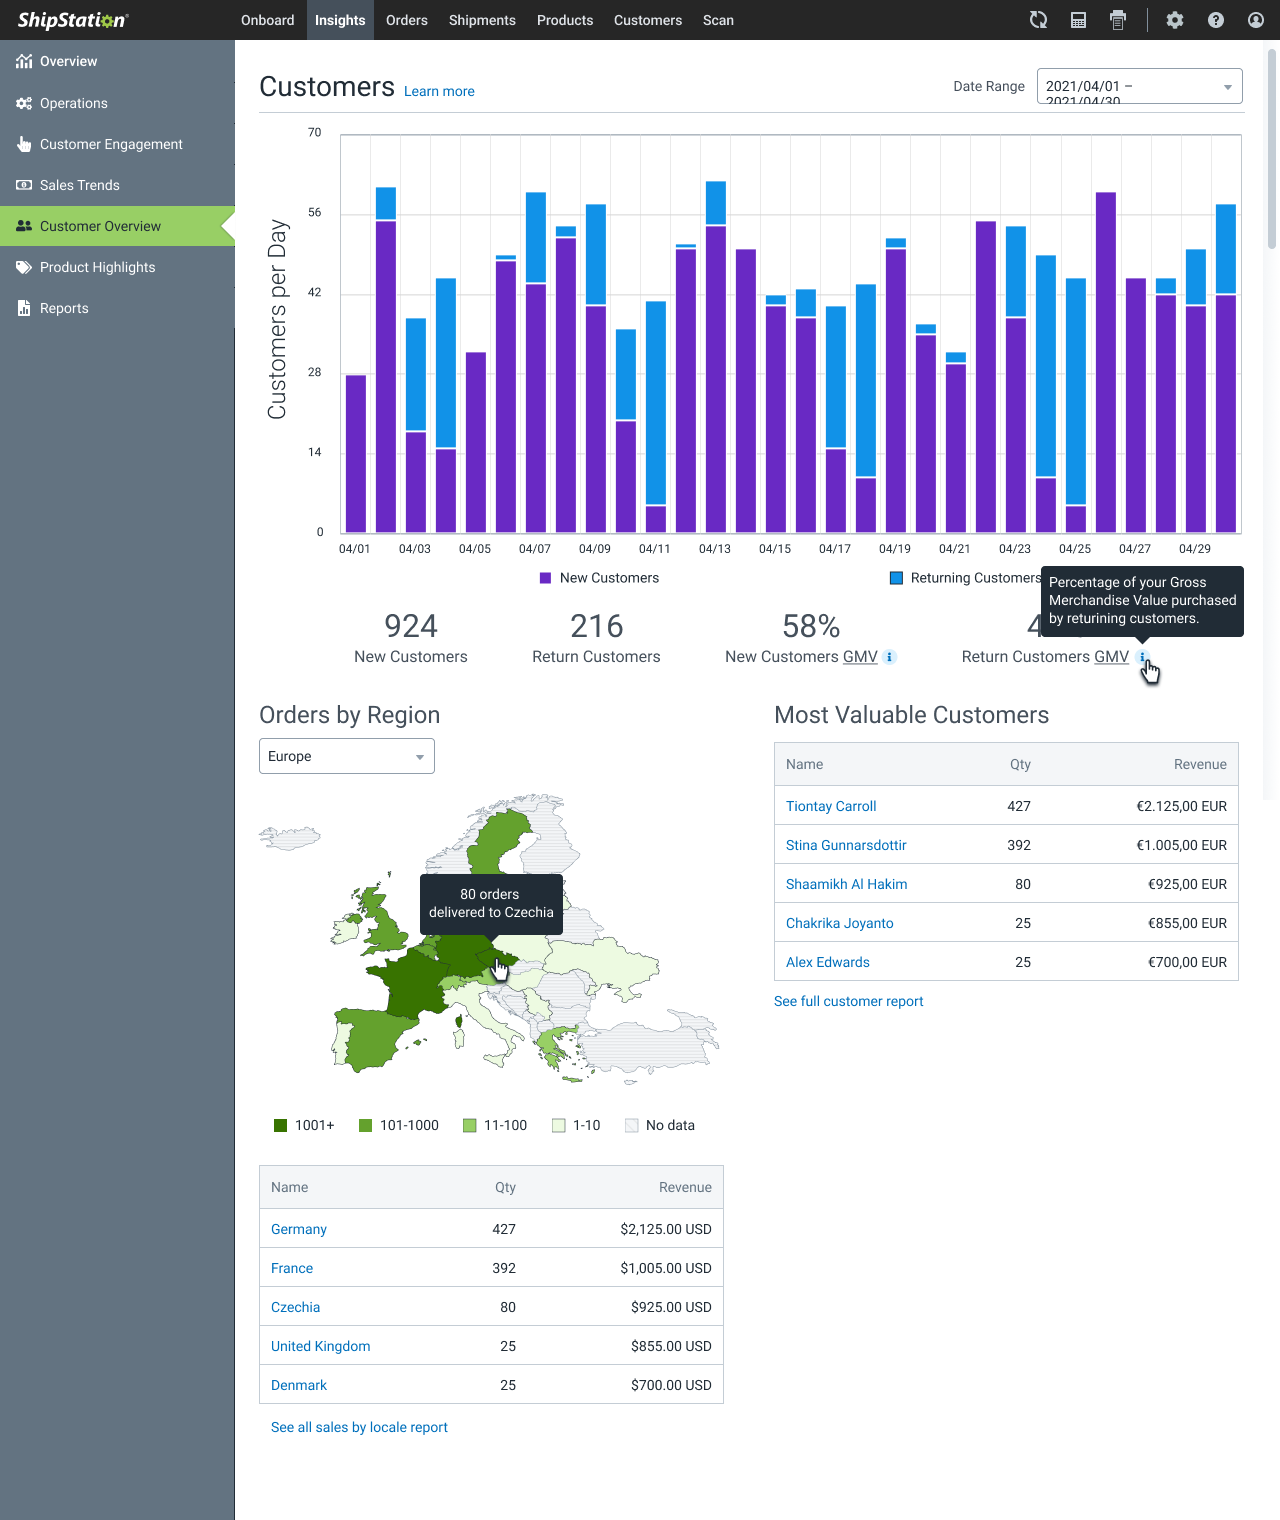Toggle the New Customers legend swatch

point(545,578)
